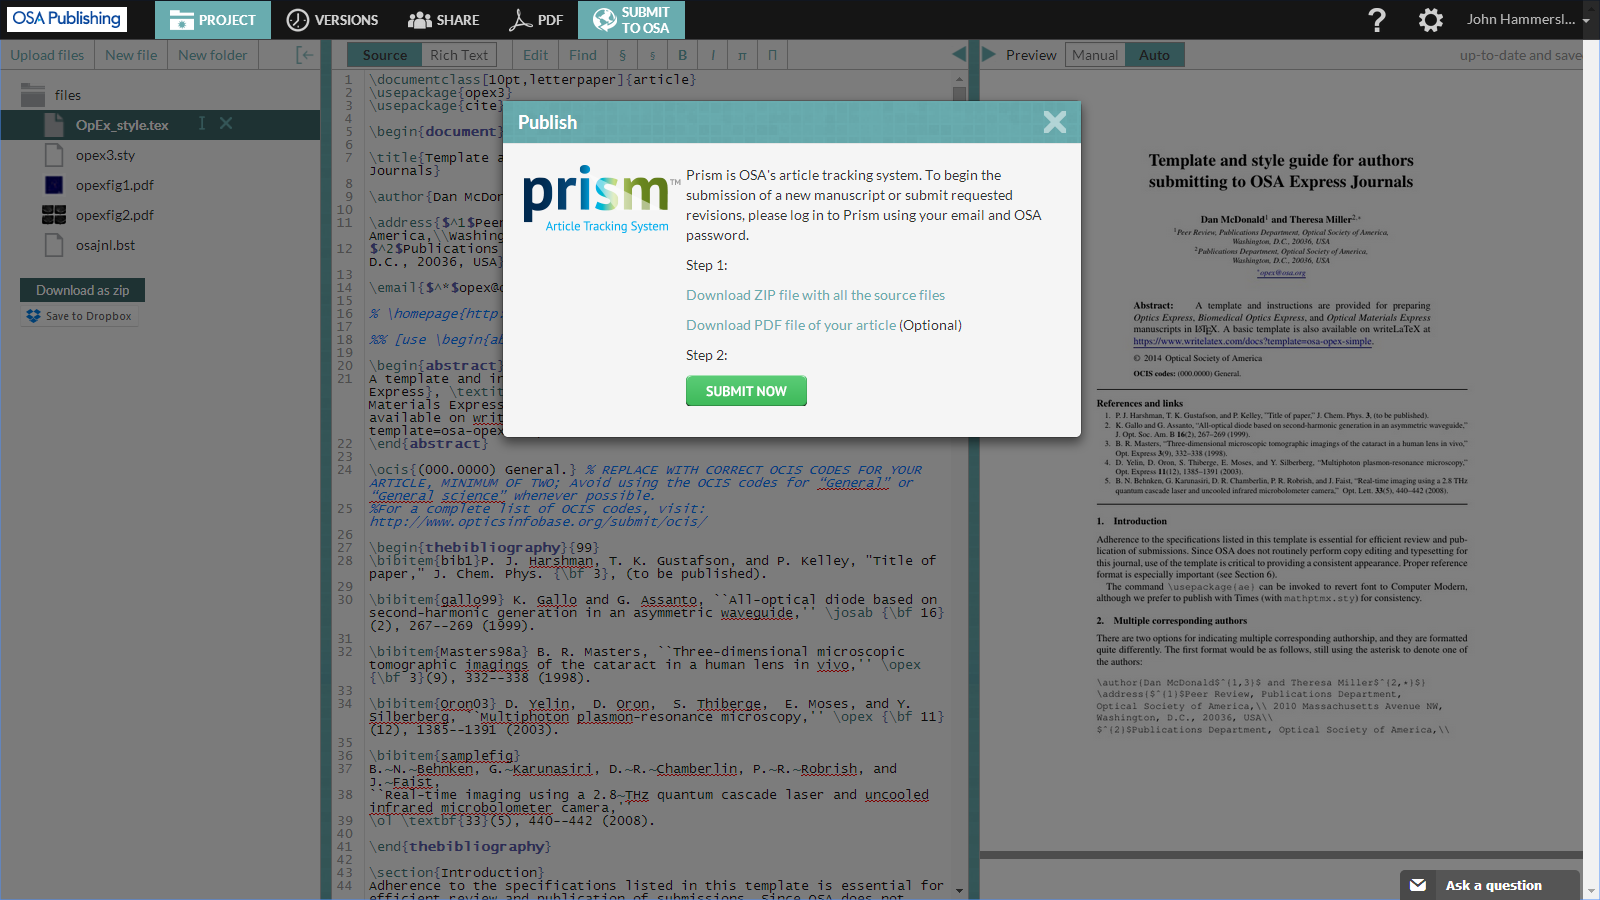This screenshot has width=1600, height=900.
Task: Click editor scrollbar down arrow
Action: (x=959, y=891)
